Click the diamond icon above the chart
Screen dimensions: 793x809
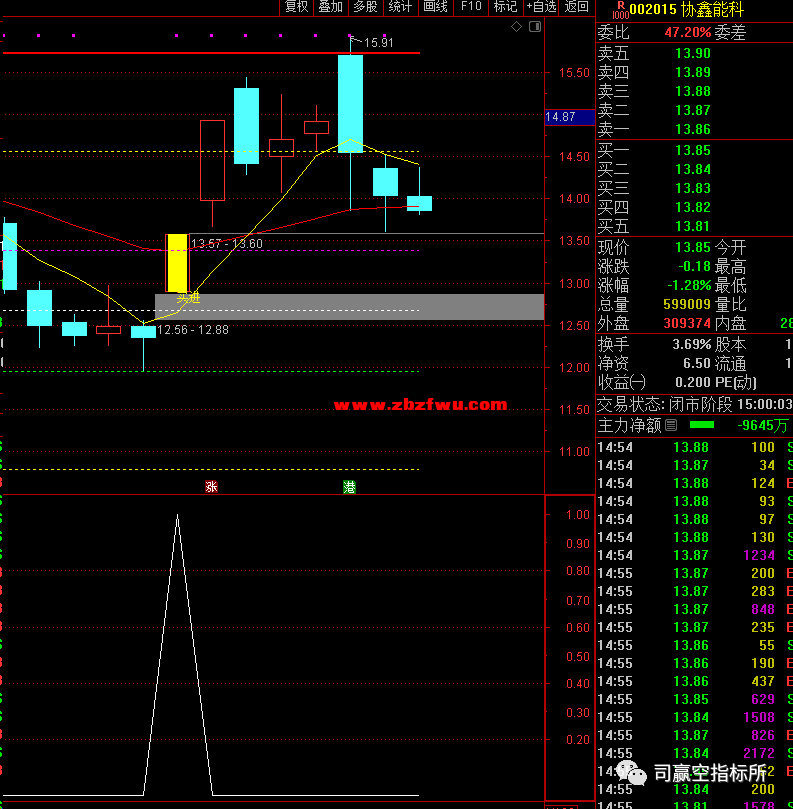click(x=516, y=27)
